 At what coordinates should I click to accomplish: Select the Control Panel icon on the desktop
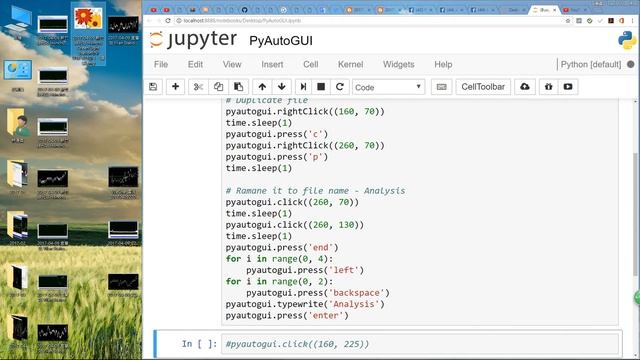pyautogui.click(x=18, y=76)
